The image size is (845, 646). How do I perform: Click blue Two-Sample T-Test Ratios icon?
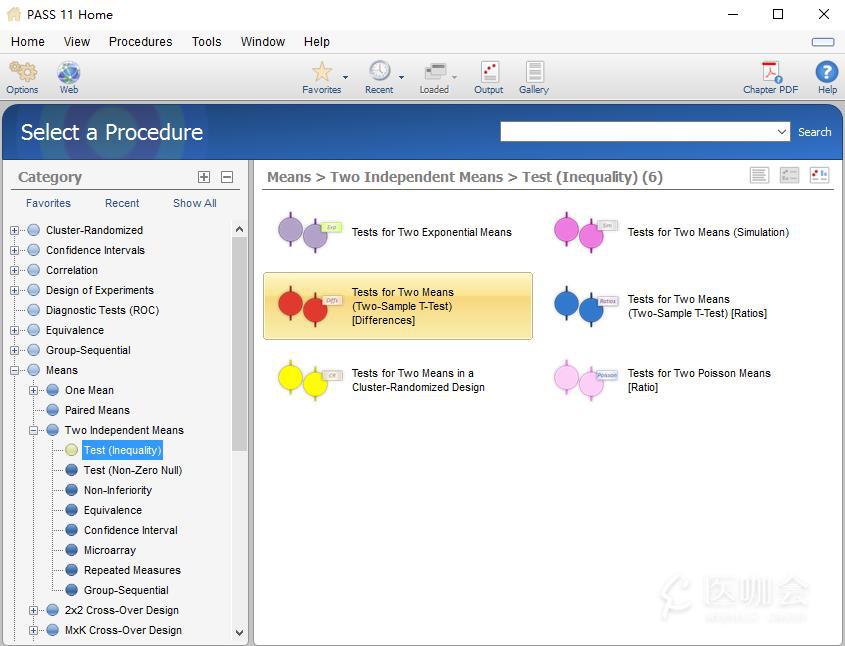pos(585,306)
